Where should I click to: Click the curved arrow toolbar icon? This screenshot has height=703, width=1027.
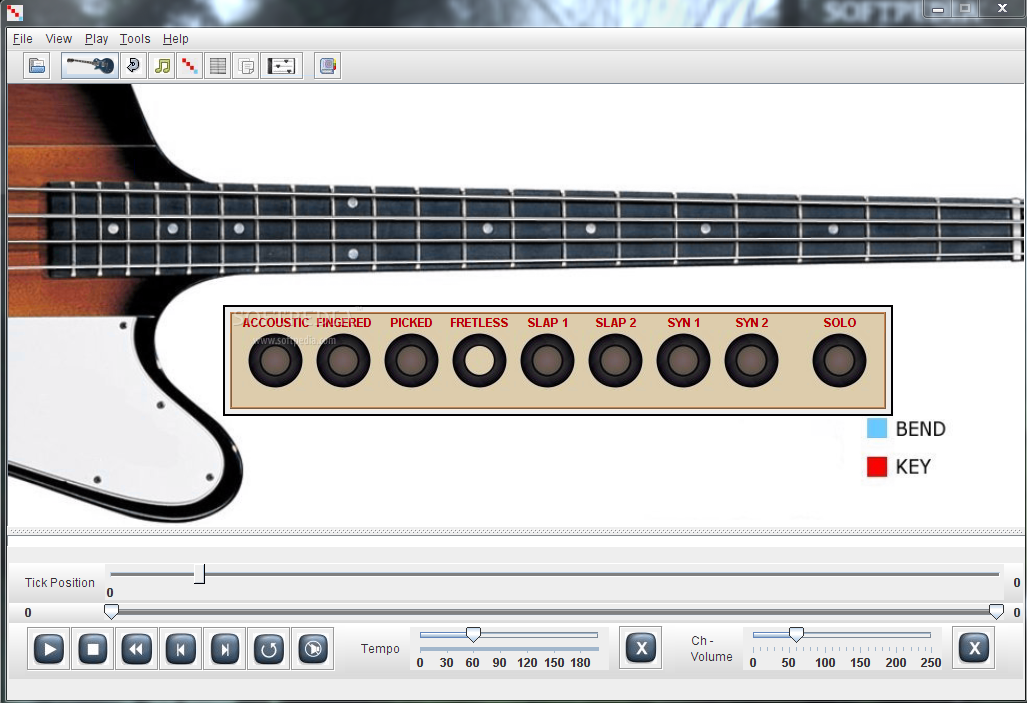(134, 66)
